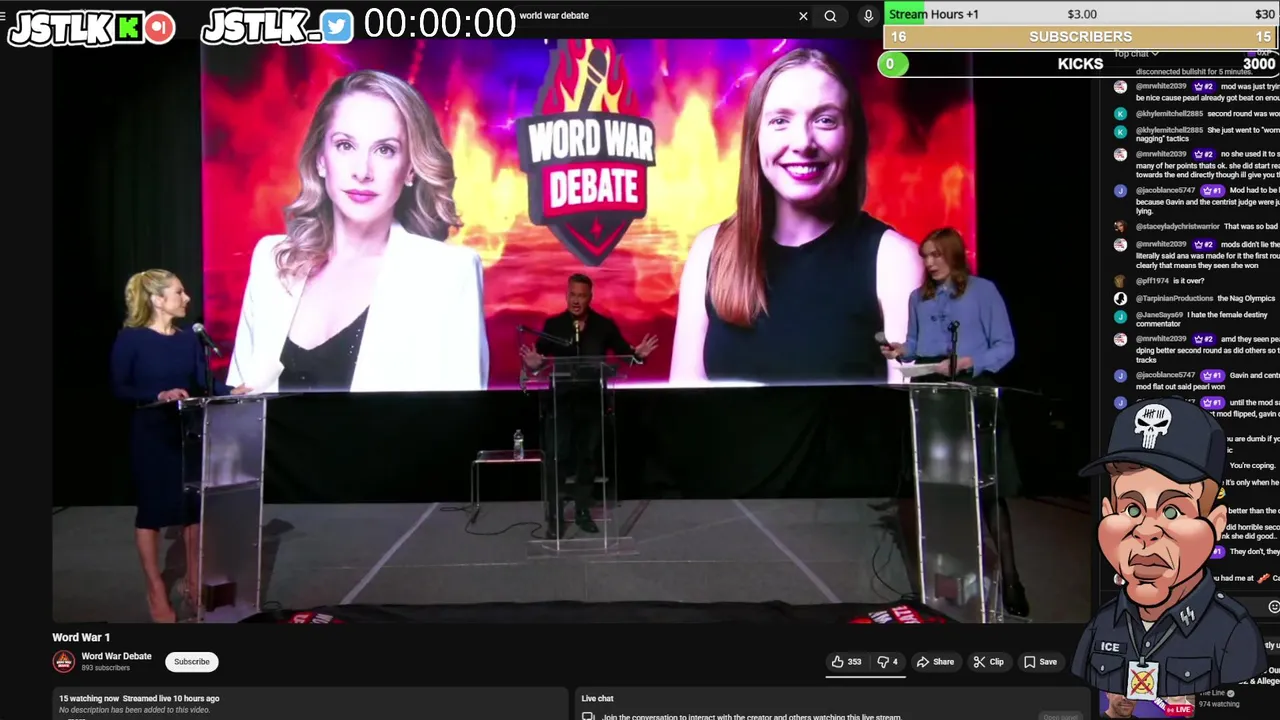
Task: Open @staceyladychristwarrior's chat avatar
Action: (1120, 227)
